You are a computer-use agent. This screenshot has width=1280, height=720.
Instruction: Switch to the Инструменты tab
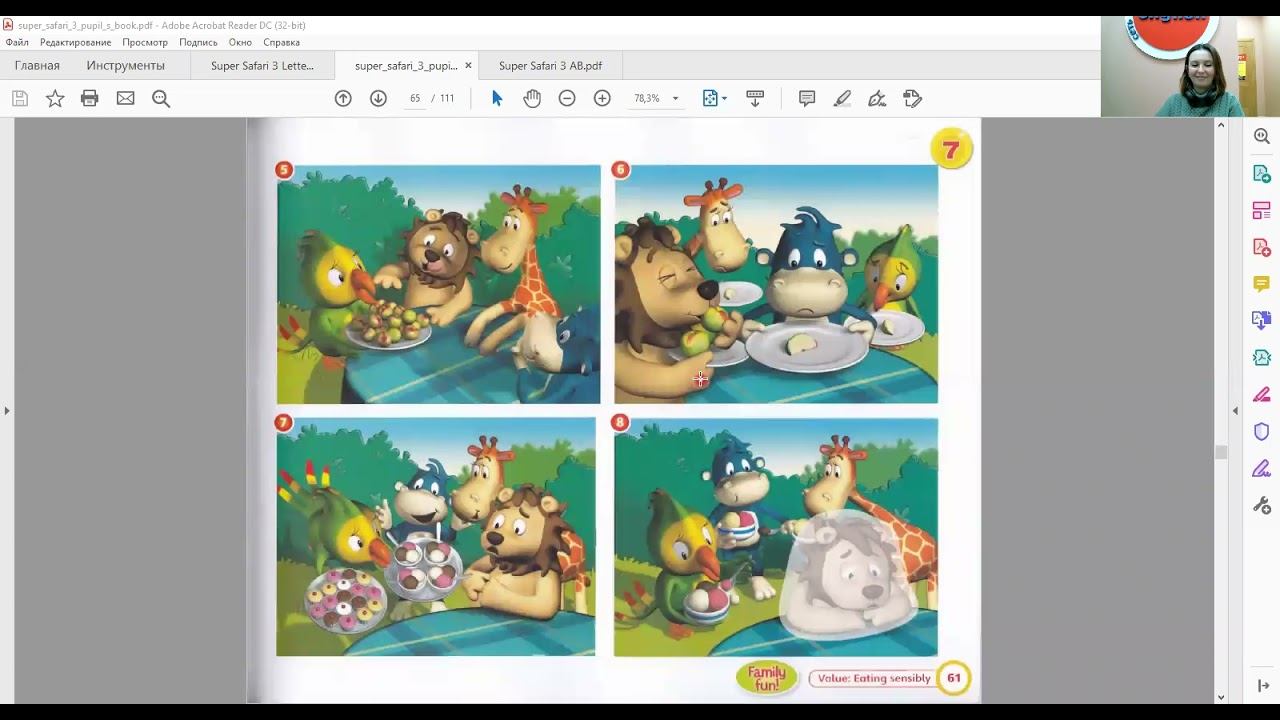click(x=126, y=66)
